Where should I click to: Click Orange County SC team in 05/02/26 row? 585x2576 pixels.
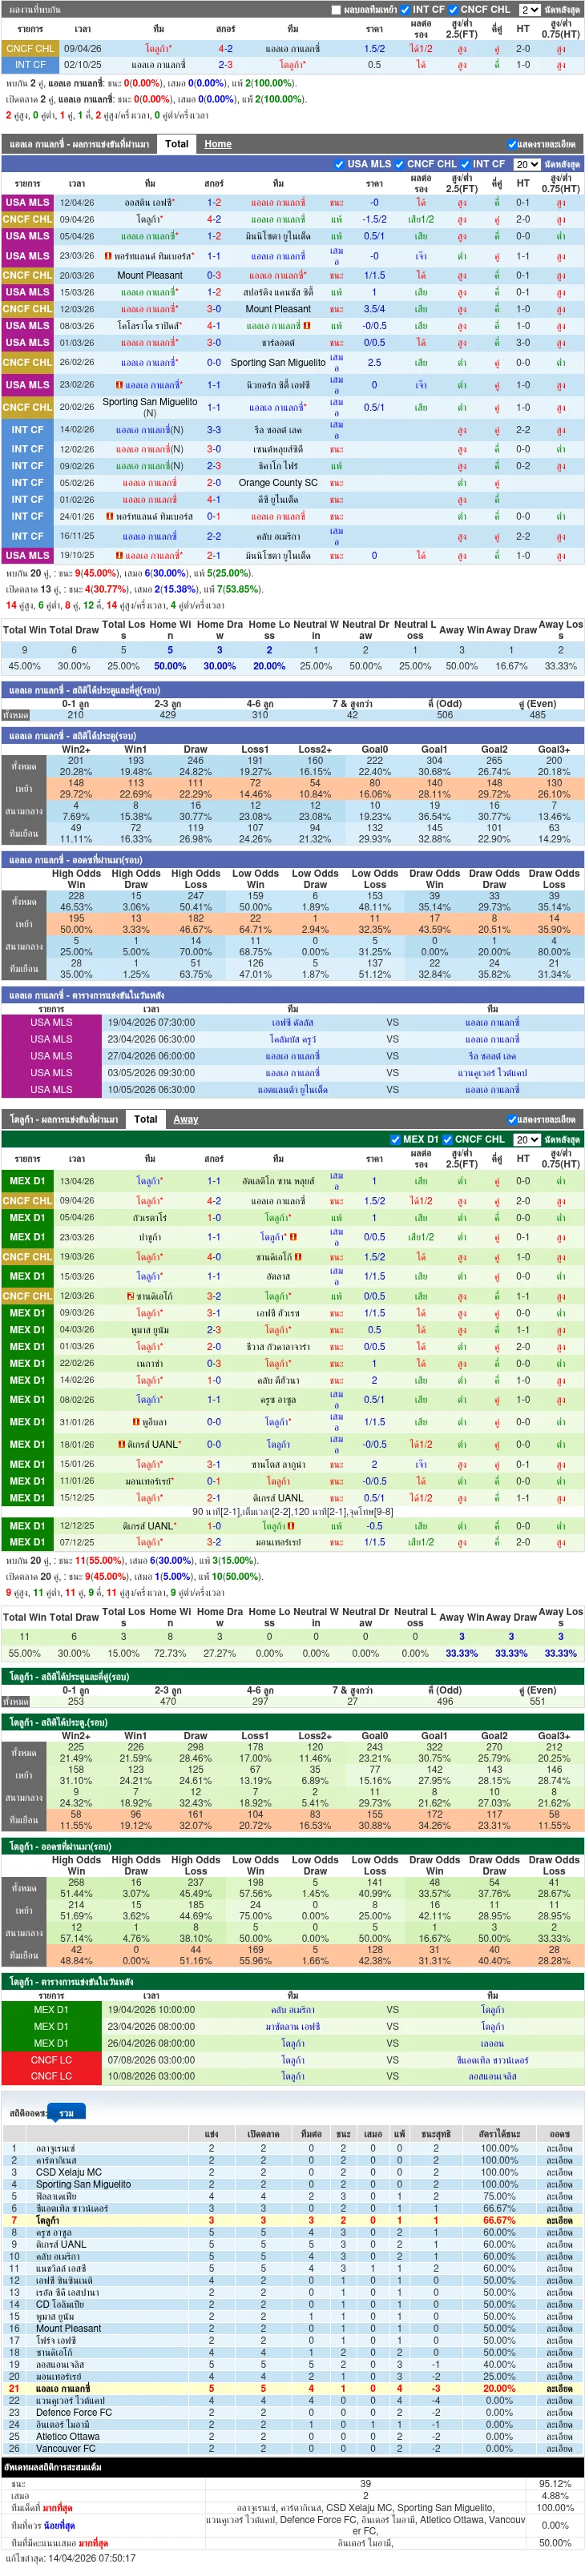coord(278,482)
